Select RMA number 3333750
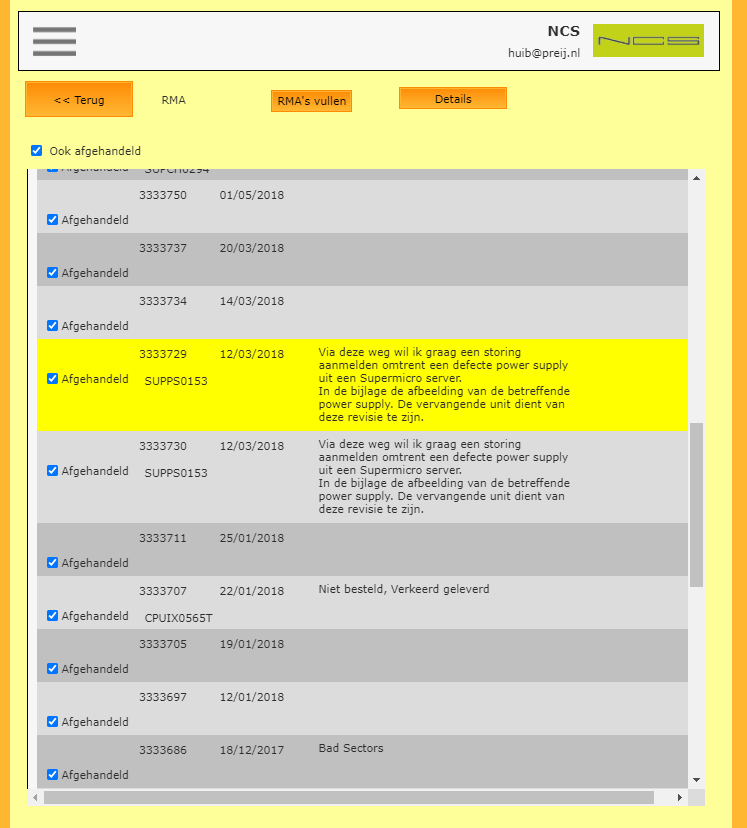This screenshot has width=747, height=828. tap(163, 195)
